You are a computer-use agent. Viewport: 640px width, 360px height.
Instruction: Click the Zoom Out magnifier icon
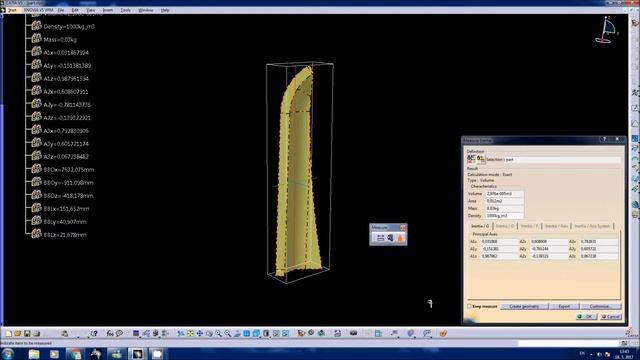(228, 333)
